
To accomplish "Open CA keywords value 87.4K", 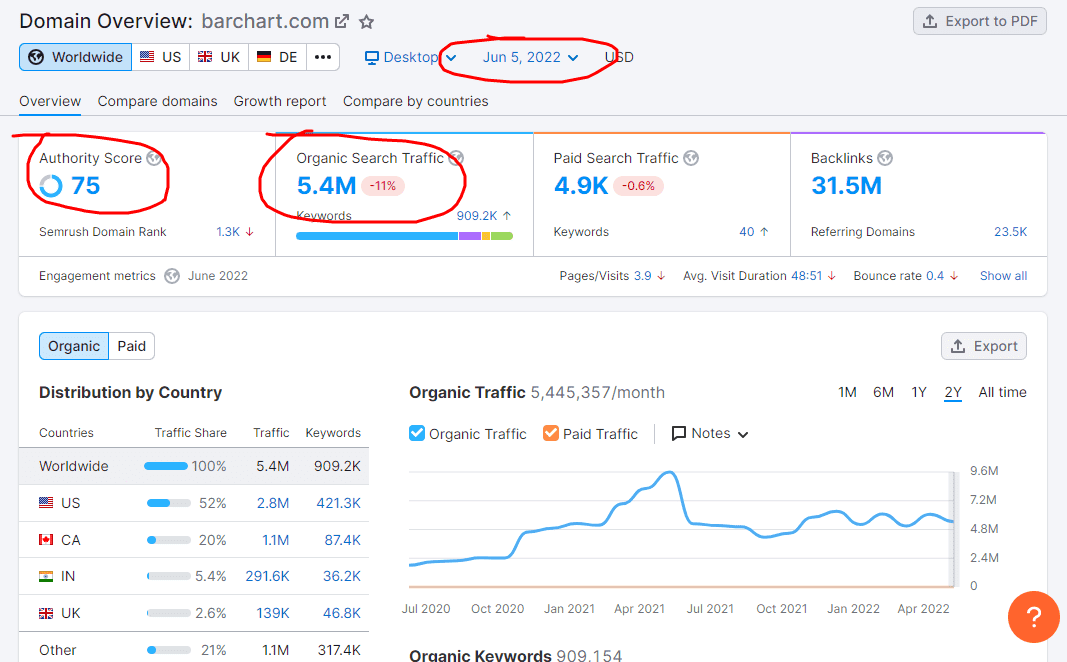I will point(342,540).
